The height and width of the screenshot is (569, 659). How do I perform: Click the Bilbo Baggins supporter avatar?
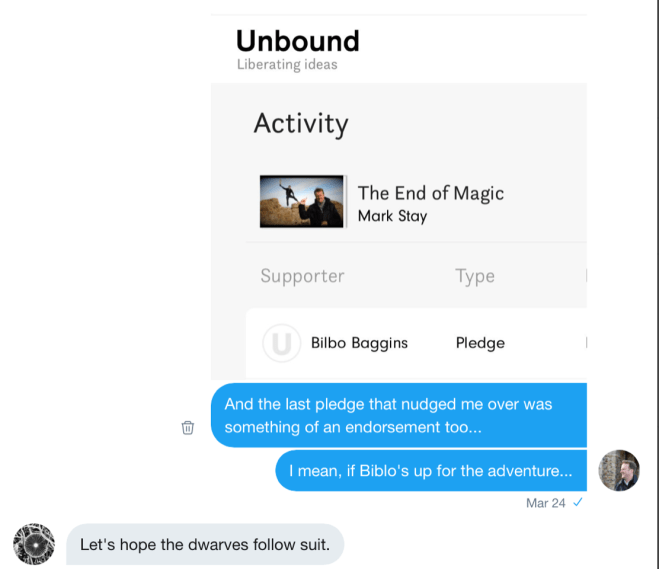click(x=282, y=343)
